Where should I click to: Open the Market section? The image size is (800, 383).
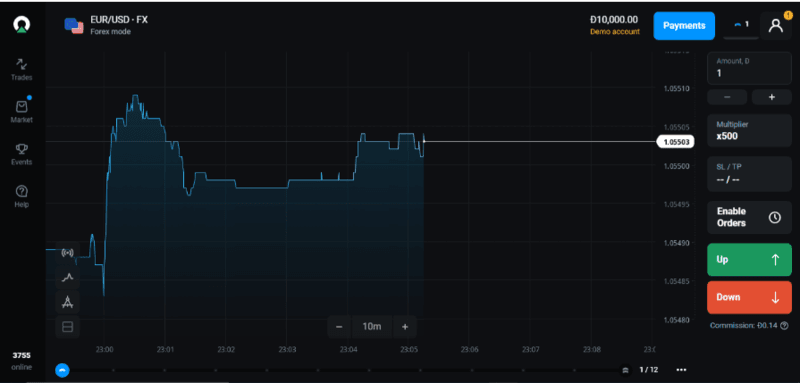(x=21, y=112)
